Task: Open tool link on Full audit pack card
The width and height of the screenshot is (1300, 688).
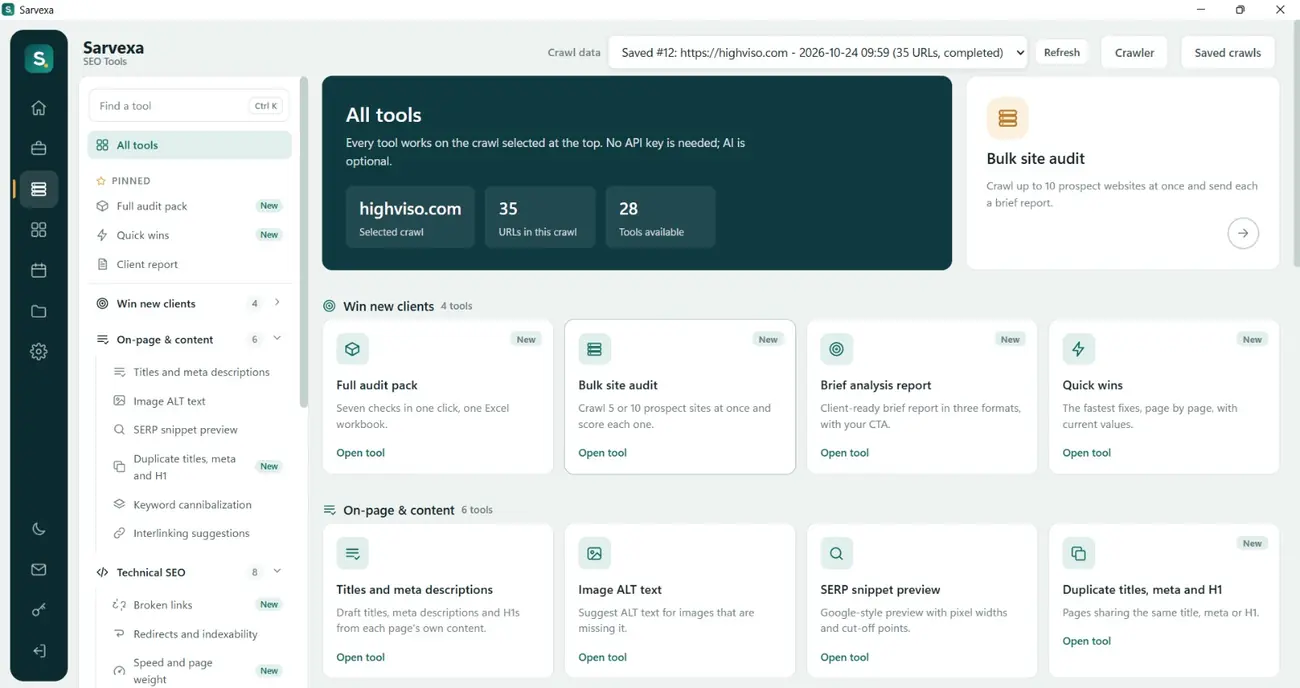Action: pyautogui.click(x=360, y=453)
